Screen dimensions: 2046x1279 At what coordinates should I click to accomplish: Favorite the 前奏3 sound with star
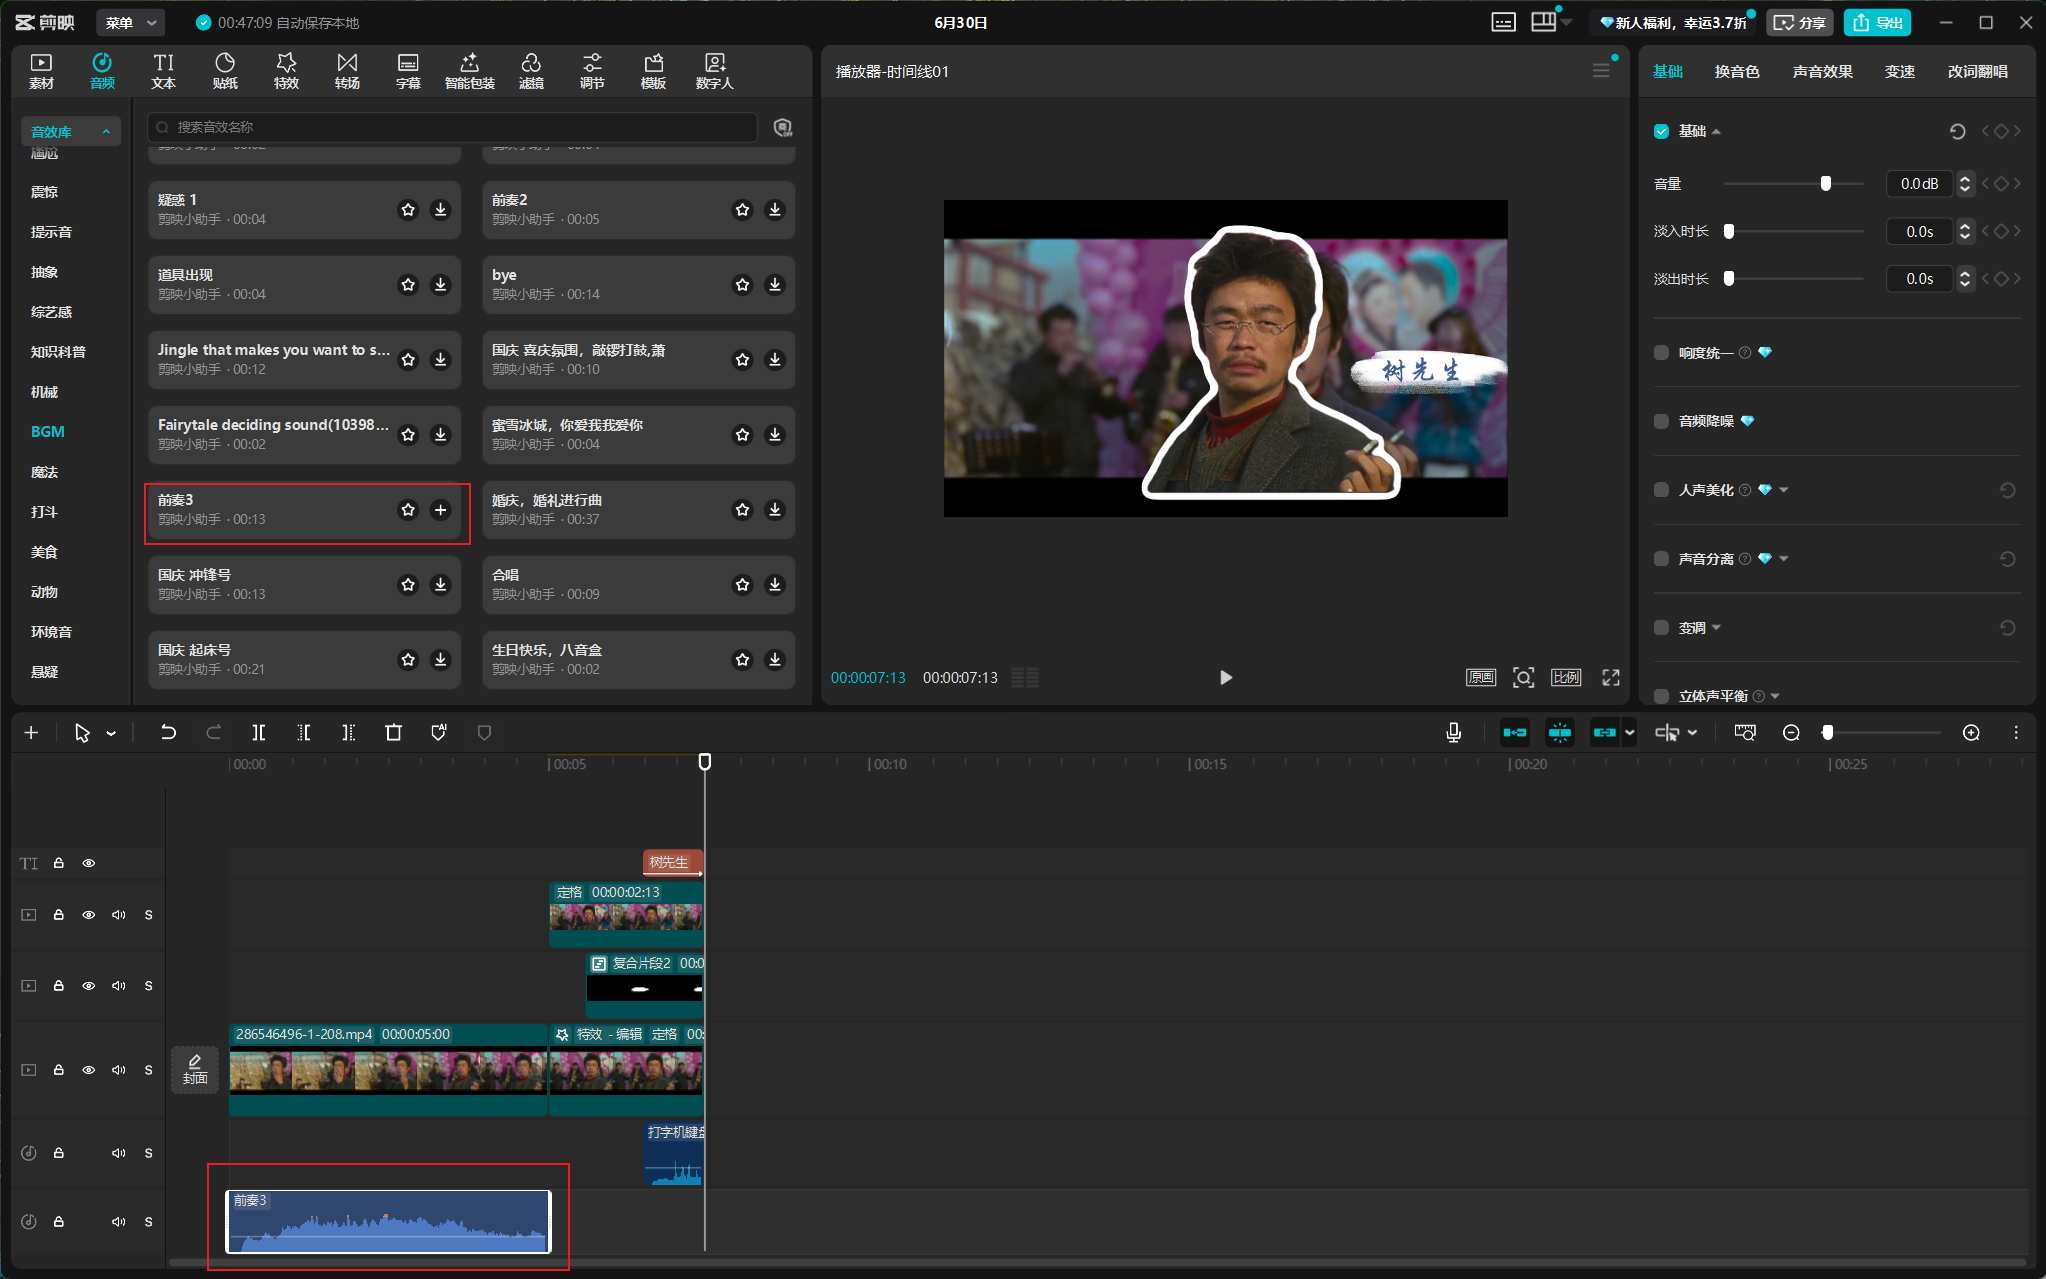pyautogui.click(x=408, y=510)
